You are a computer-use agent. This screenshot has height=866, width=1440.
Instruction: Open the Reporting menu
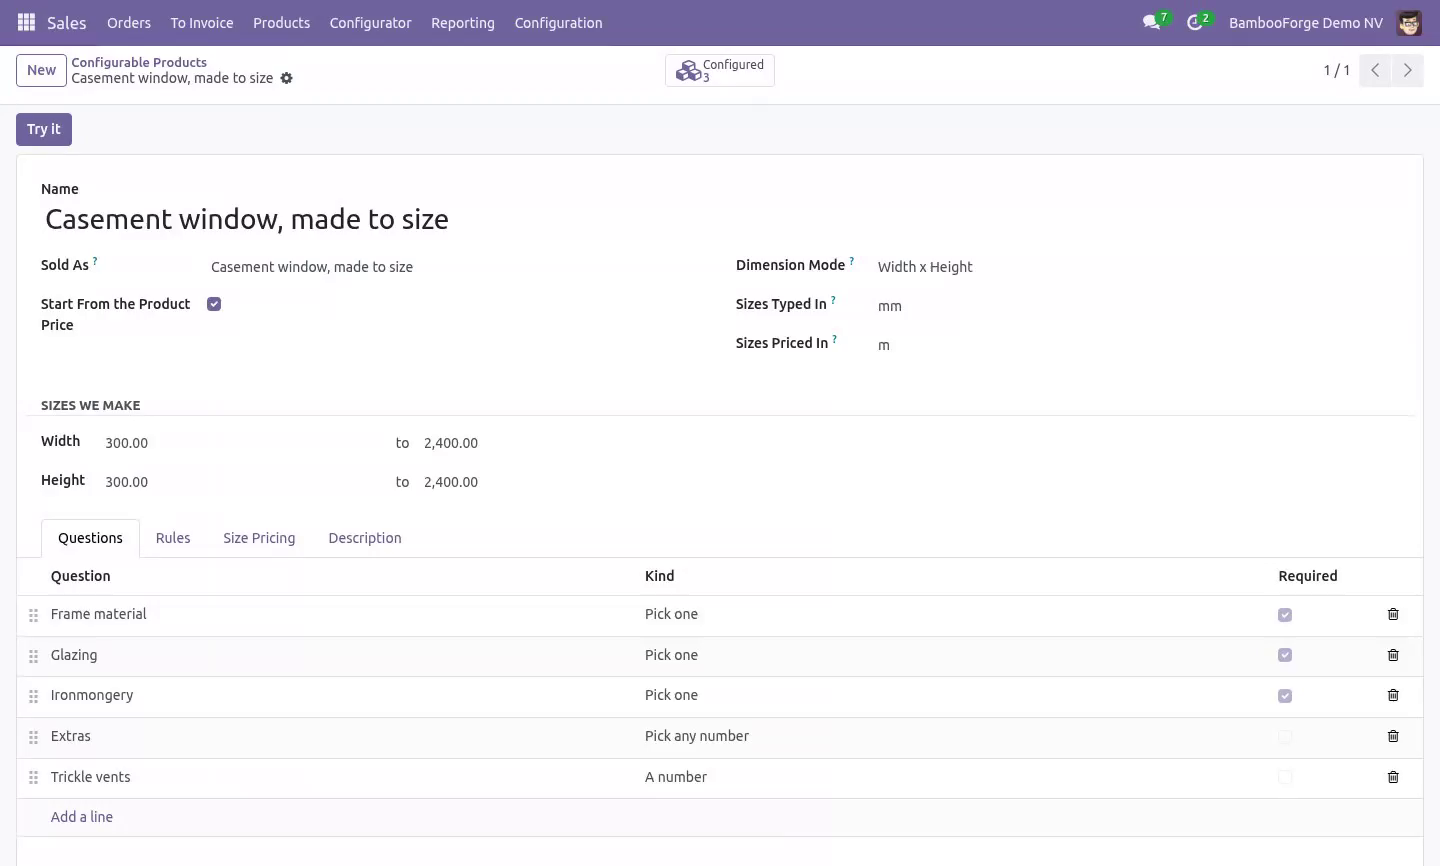(x=463, y=22)
